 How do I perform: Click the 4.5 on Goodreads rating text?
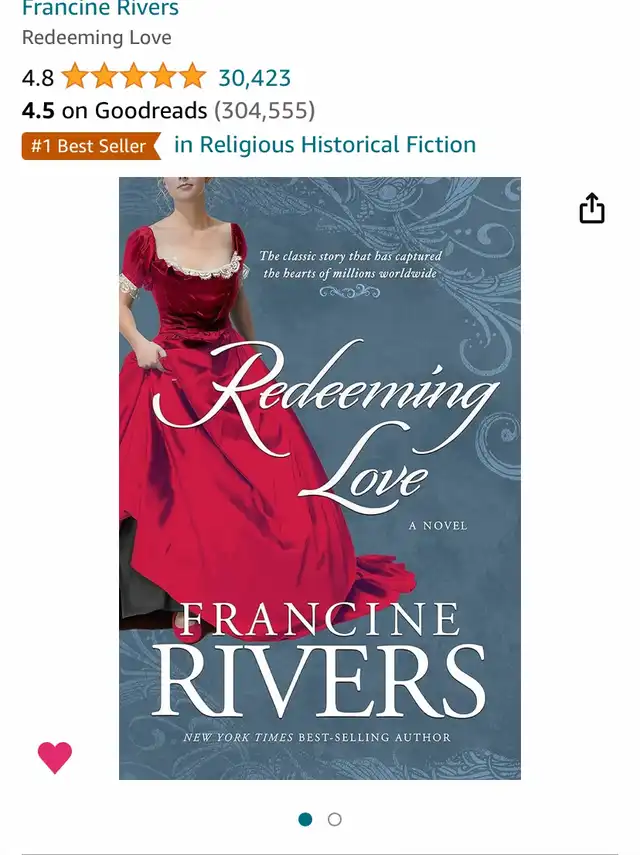point(114,111)
